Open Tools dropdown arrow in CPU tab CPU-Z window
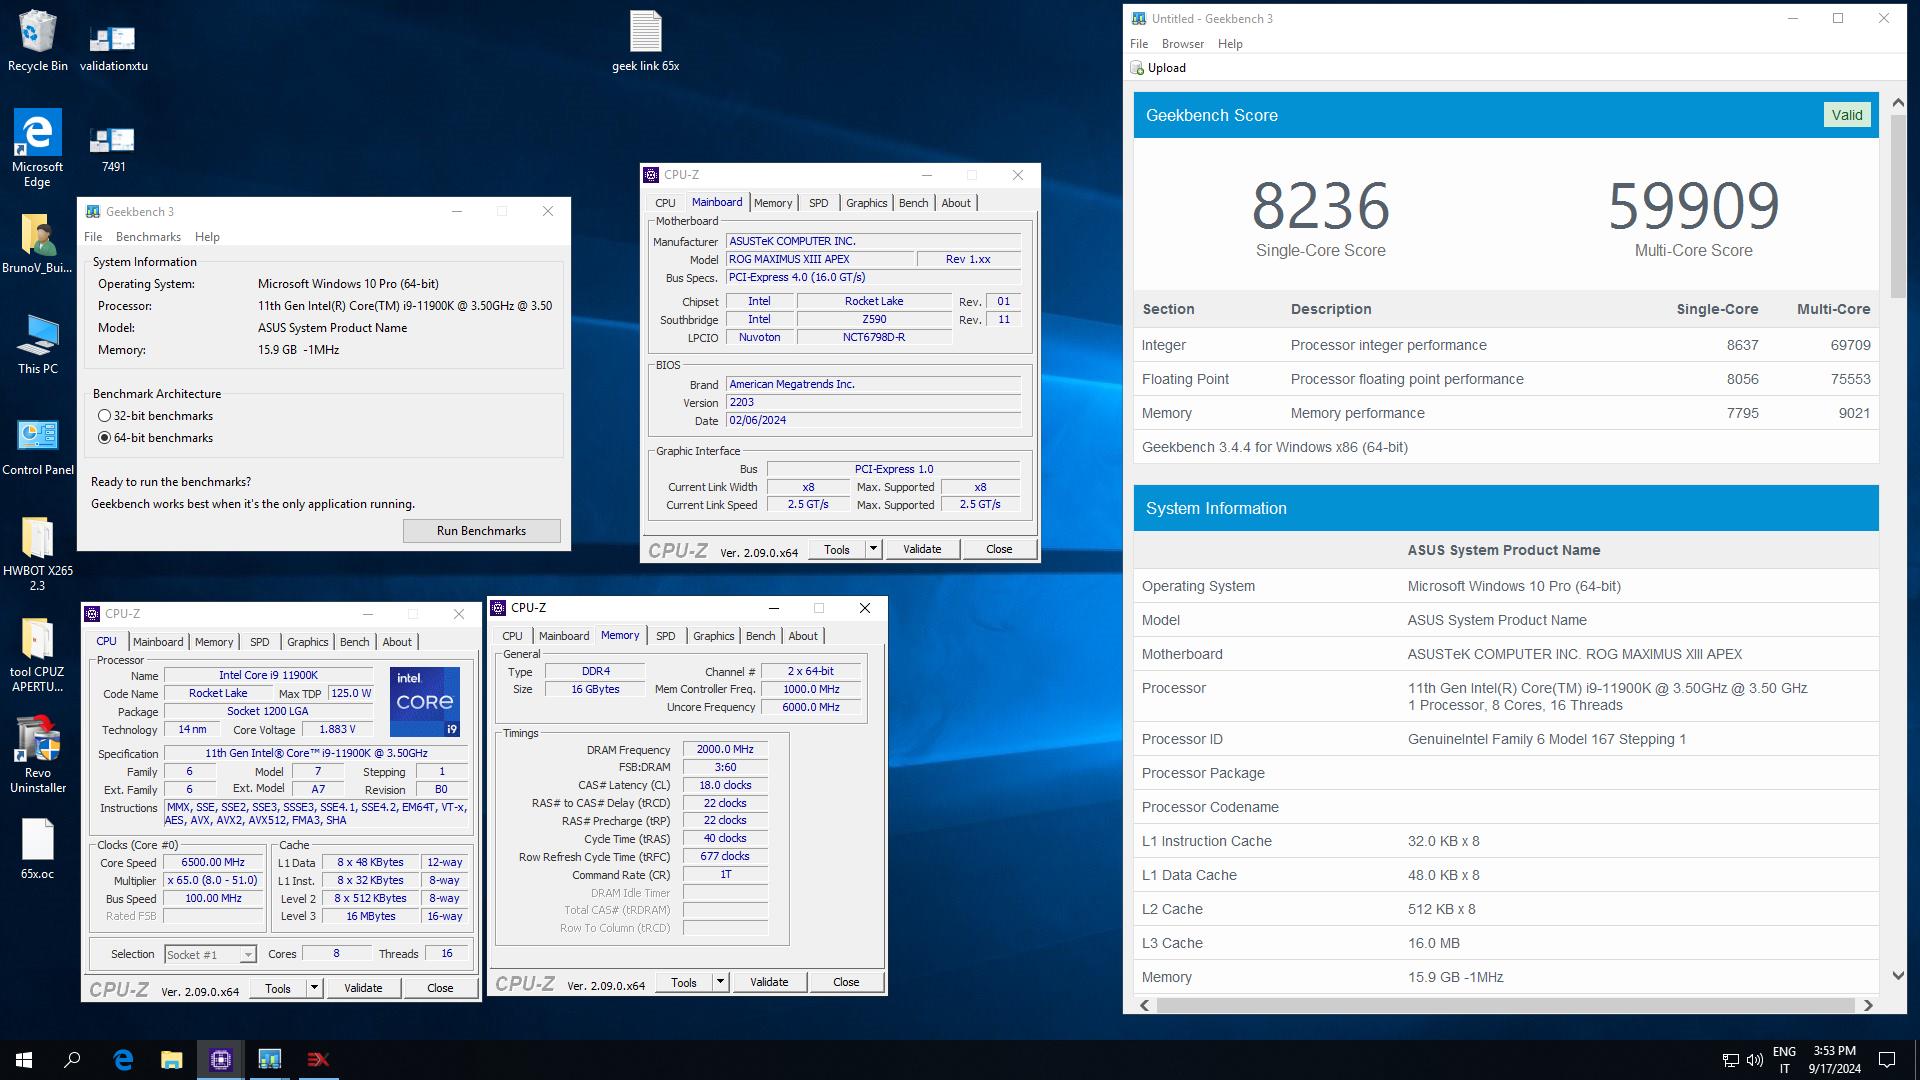 pyautogui.click(x=314, y=988)
